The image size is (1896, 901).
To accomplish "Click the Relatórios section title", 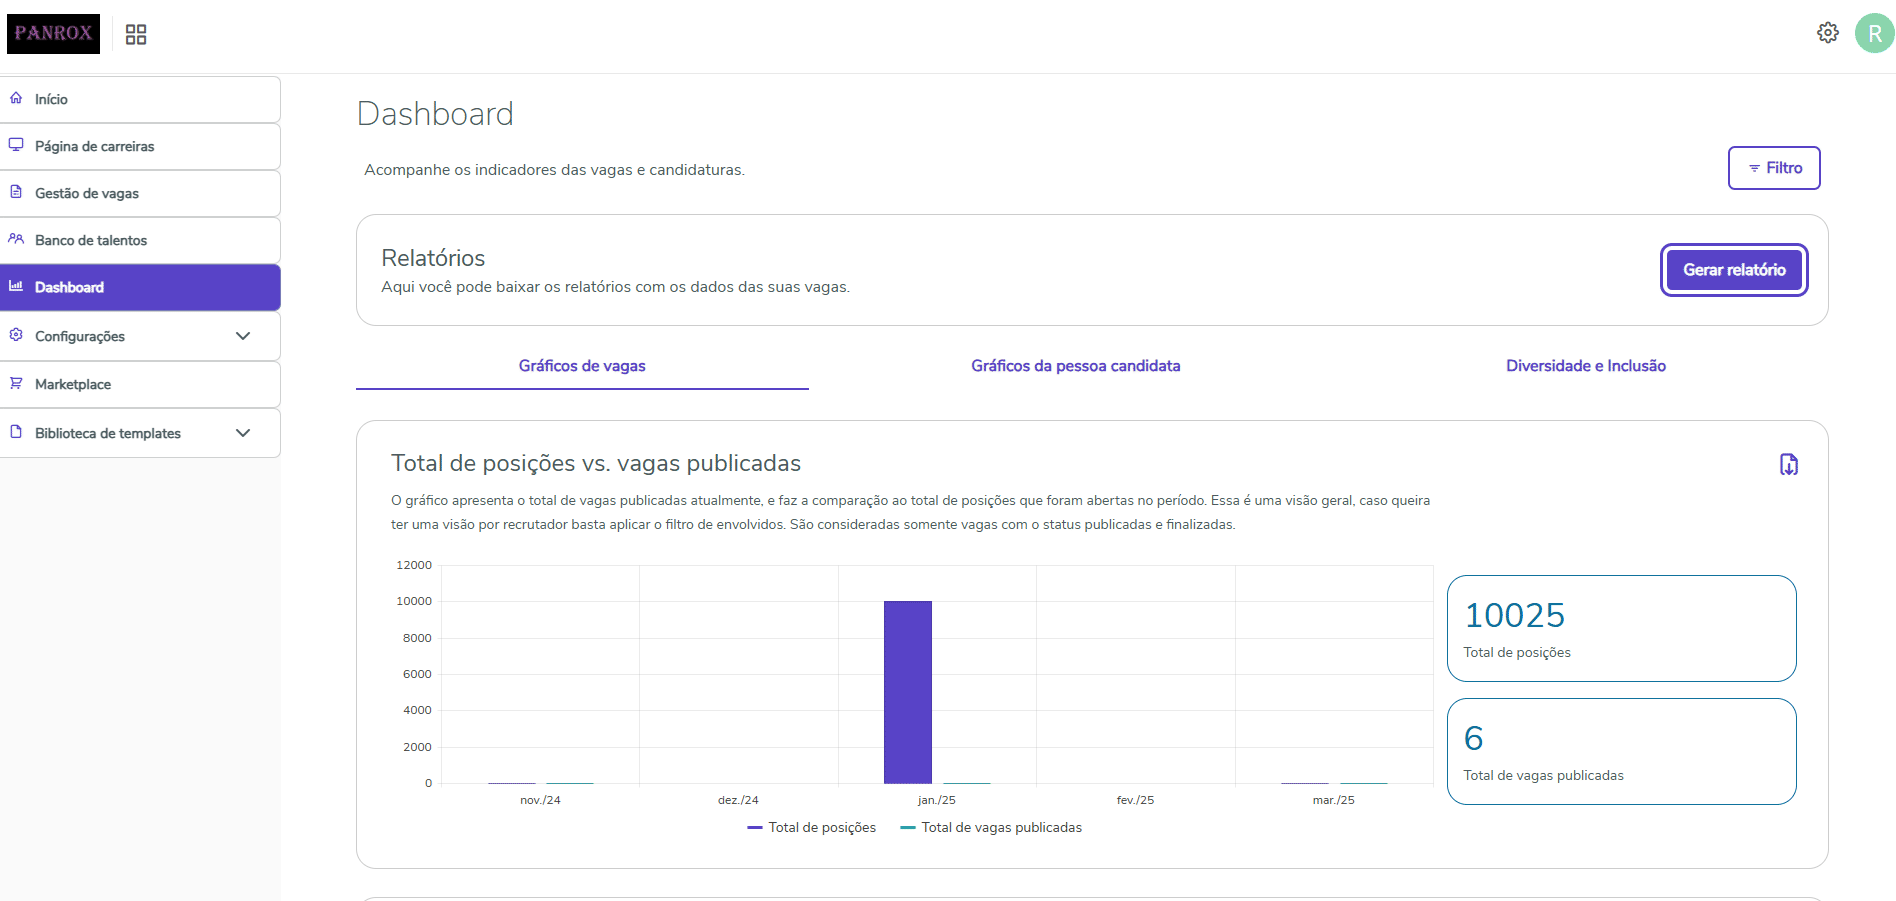I will tap(433, 258).
